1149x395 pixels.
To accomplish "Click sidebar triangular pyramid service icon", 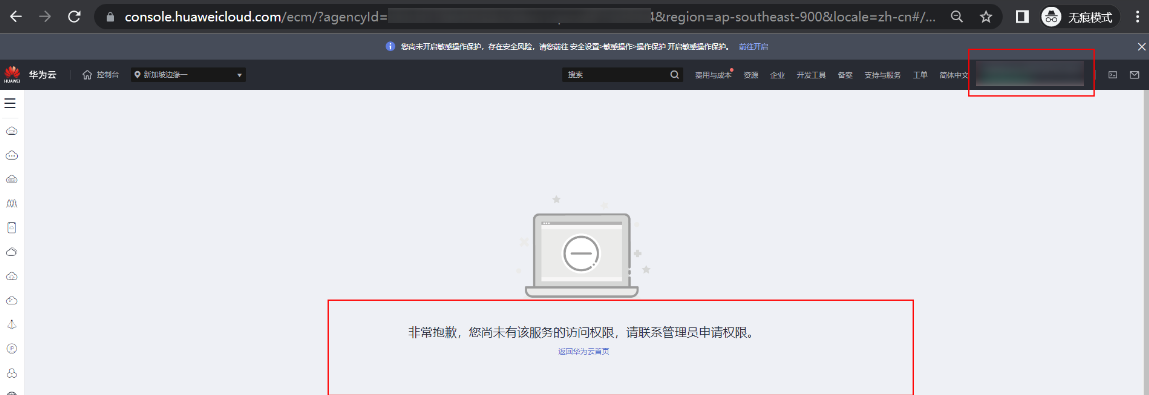I will click(x=11, y=325).
